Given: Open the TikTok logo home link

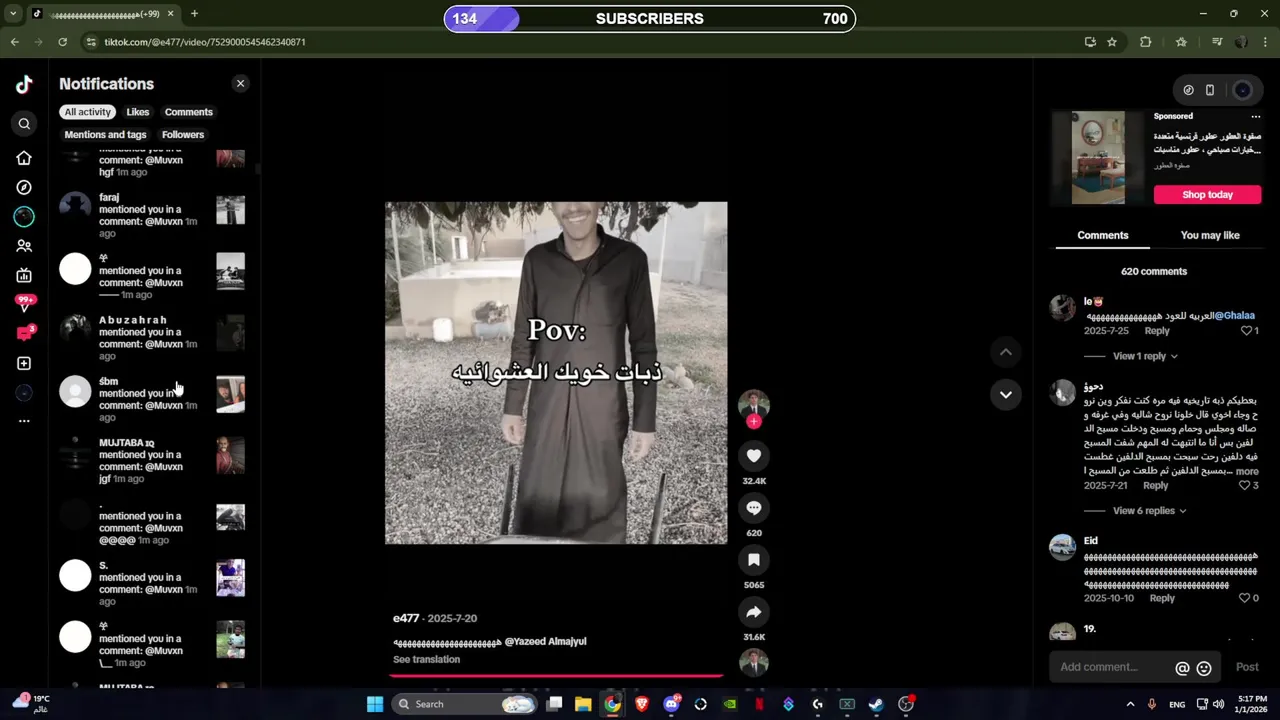Looking at the screenshot, I should (x=24, y=85).
